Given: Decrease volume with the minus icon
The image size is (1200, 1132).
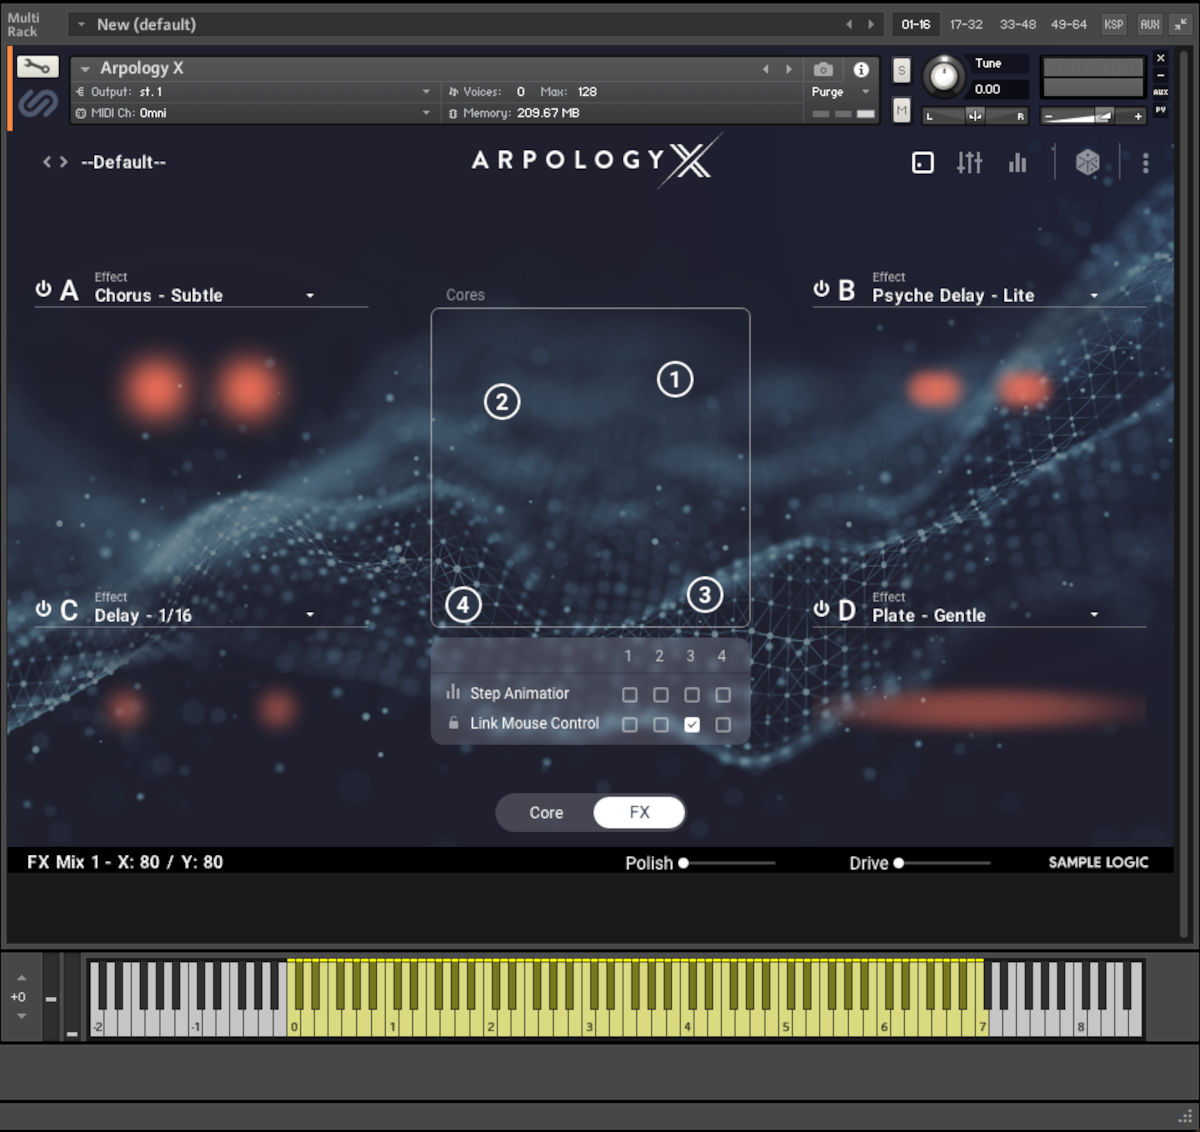Looking at the screenshot, I should 1049,116.
